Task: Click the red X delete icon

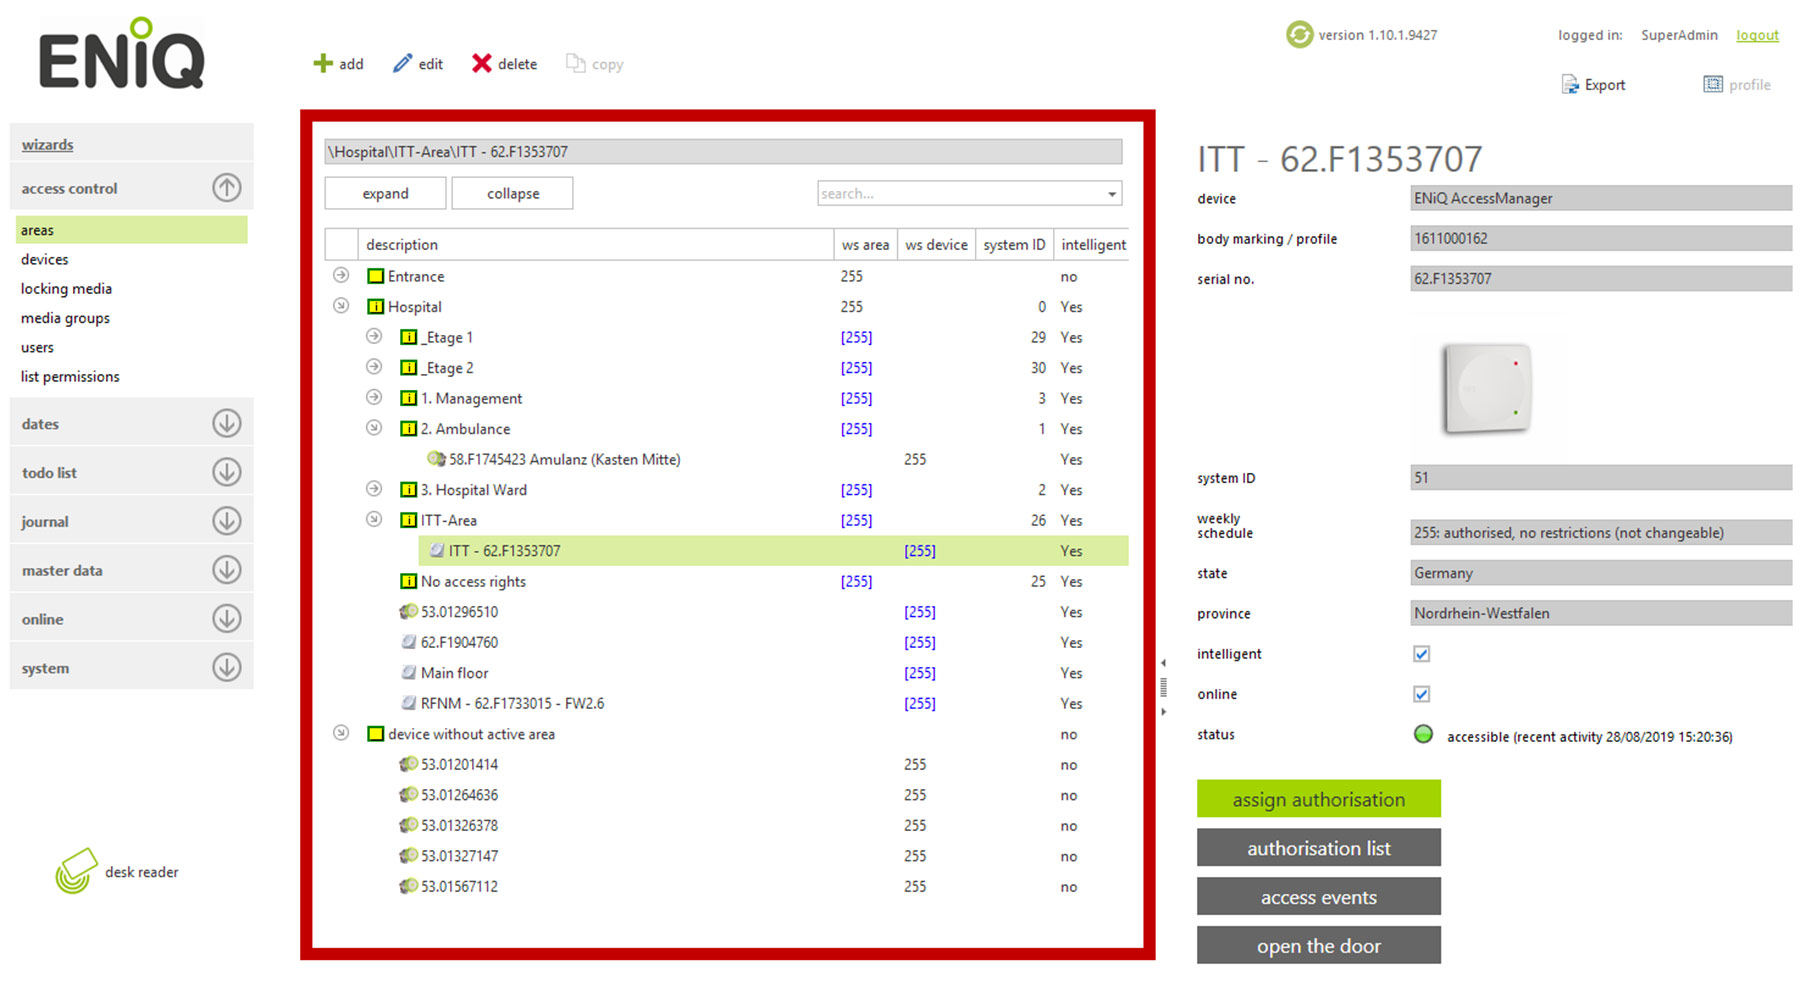Action: point(481,64)
